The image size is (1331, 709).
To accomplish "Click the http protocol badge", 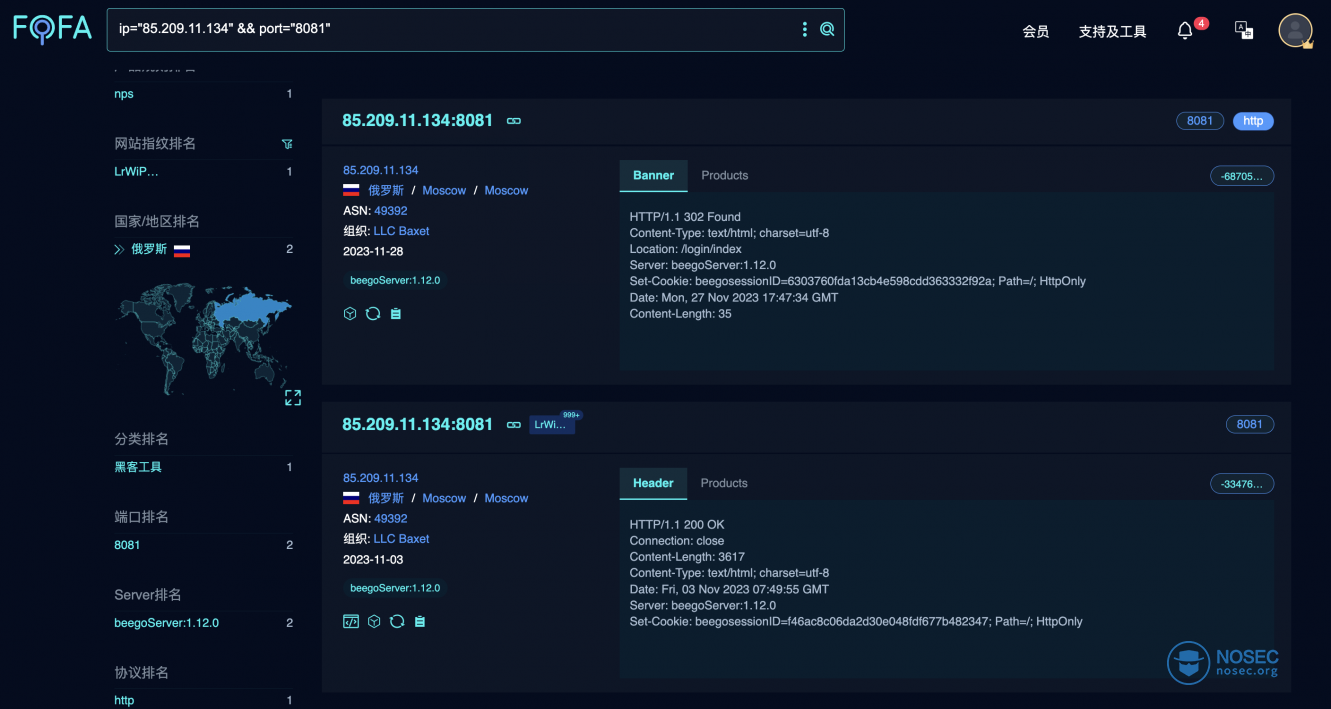I will point(1253,121).
